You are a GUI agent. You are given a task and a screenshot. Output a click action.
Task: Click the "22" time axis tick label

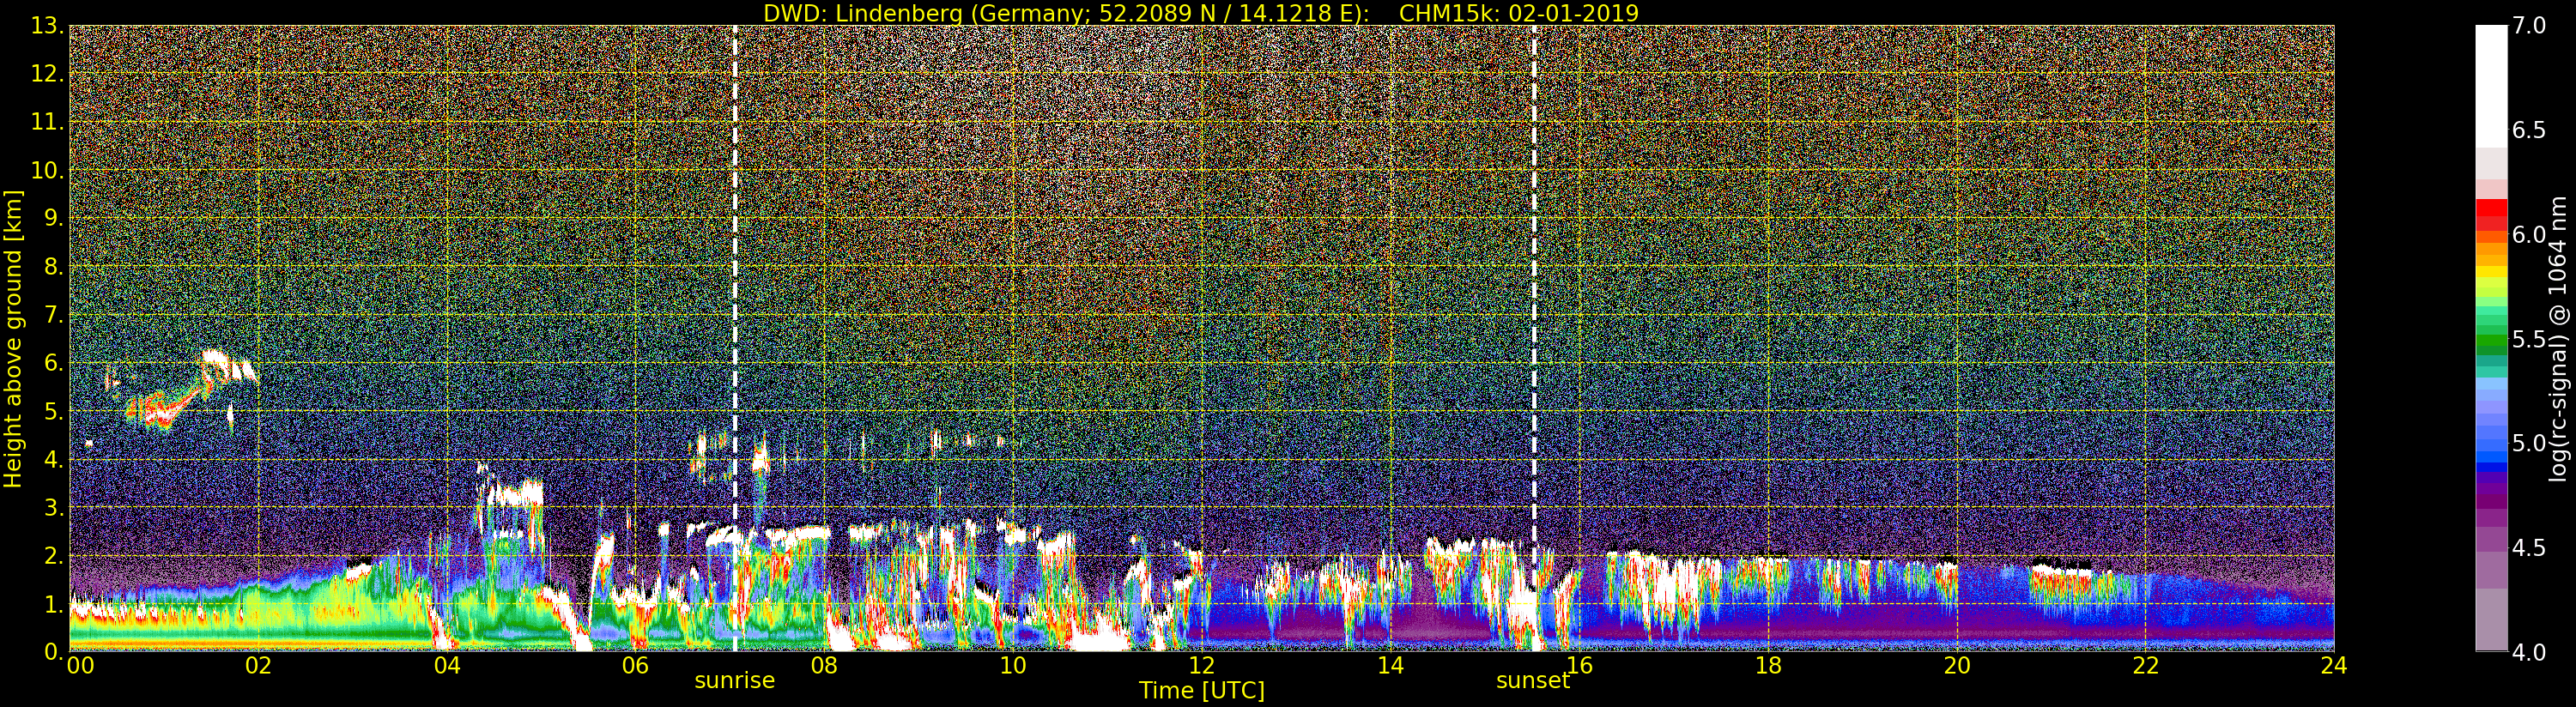[2145, 666]
